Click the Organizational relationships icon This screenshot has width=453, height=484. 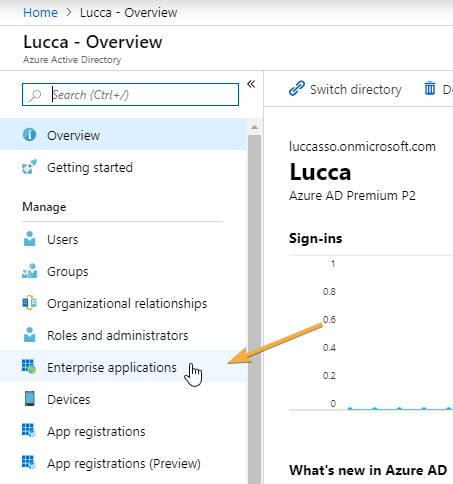[29, 303]
